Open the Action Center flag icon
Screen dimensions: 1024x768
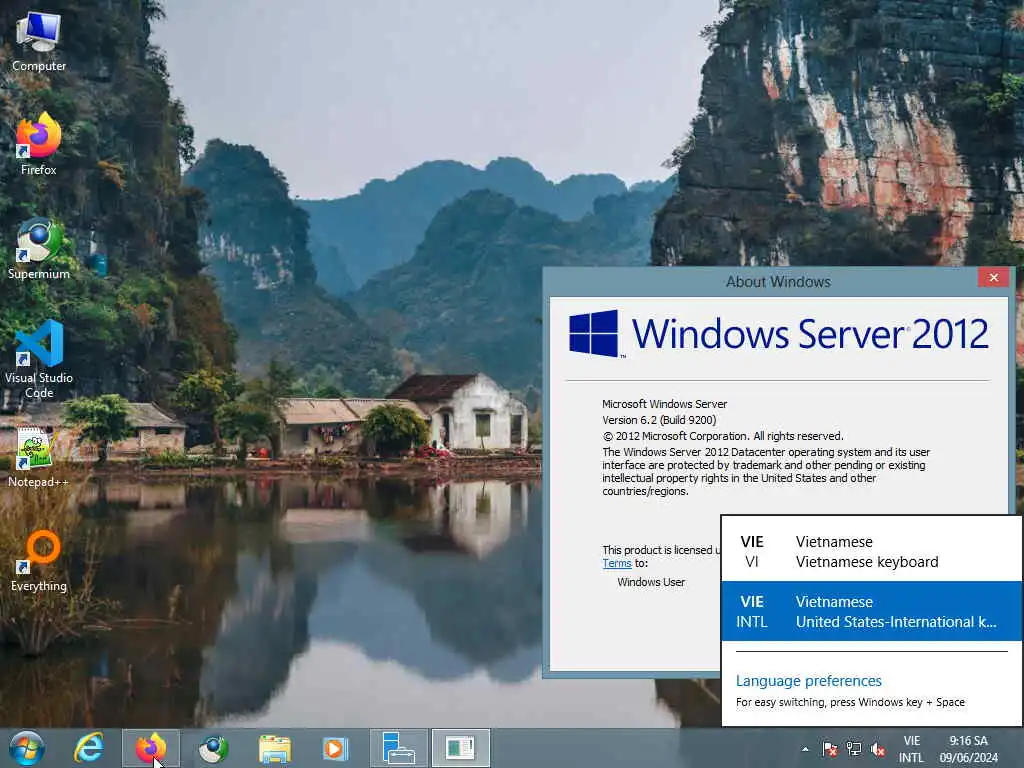[830, 749]
